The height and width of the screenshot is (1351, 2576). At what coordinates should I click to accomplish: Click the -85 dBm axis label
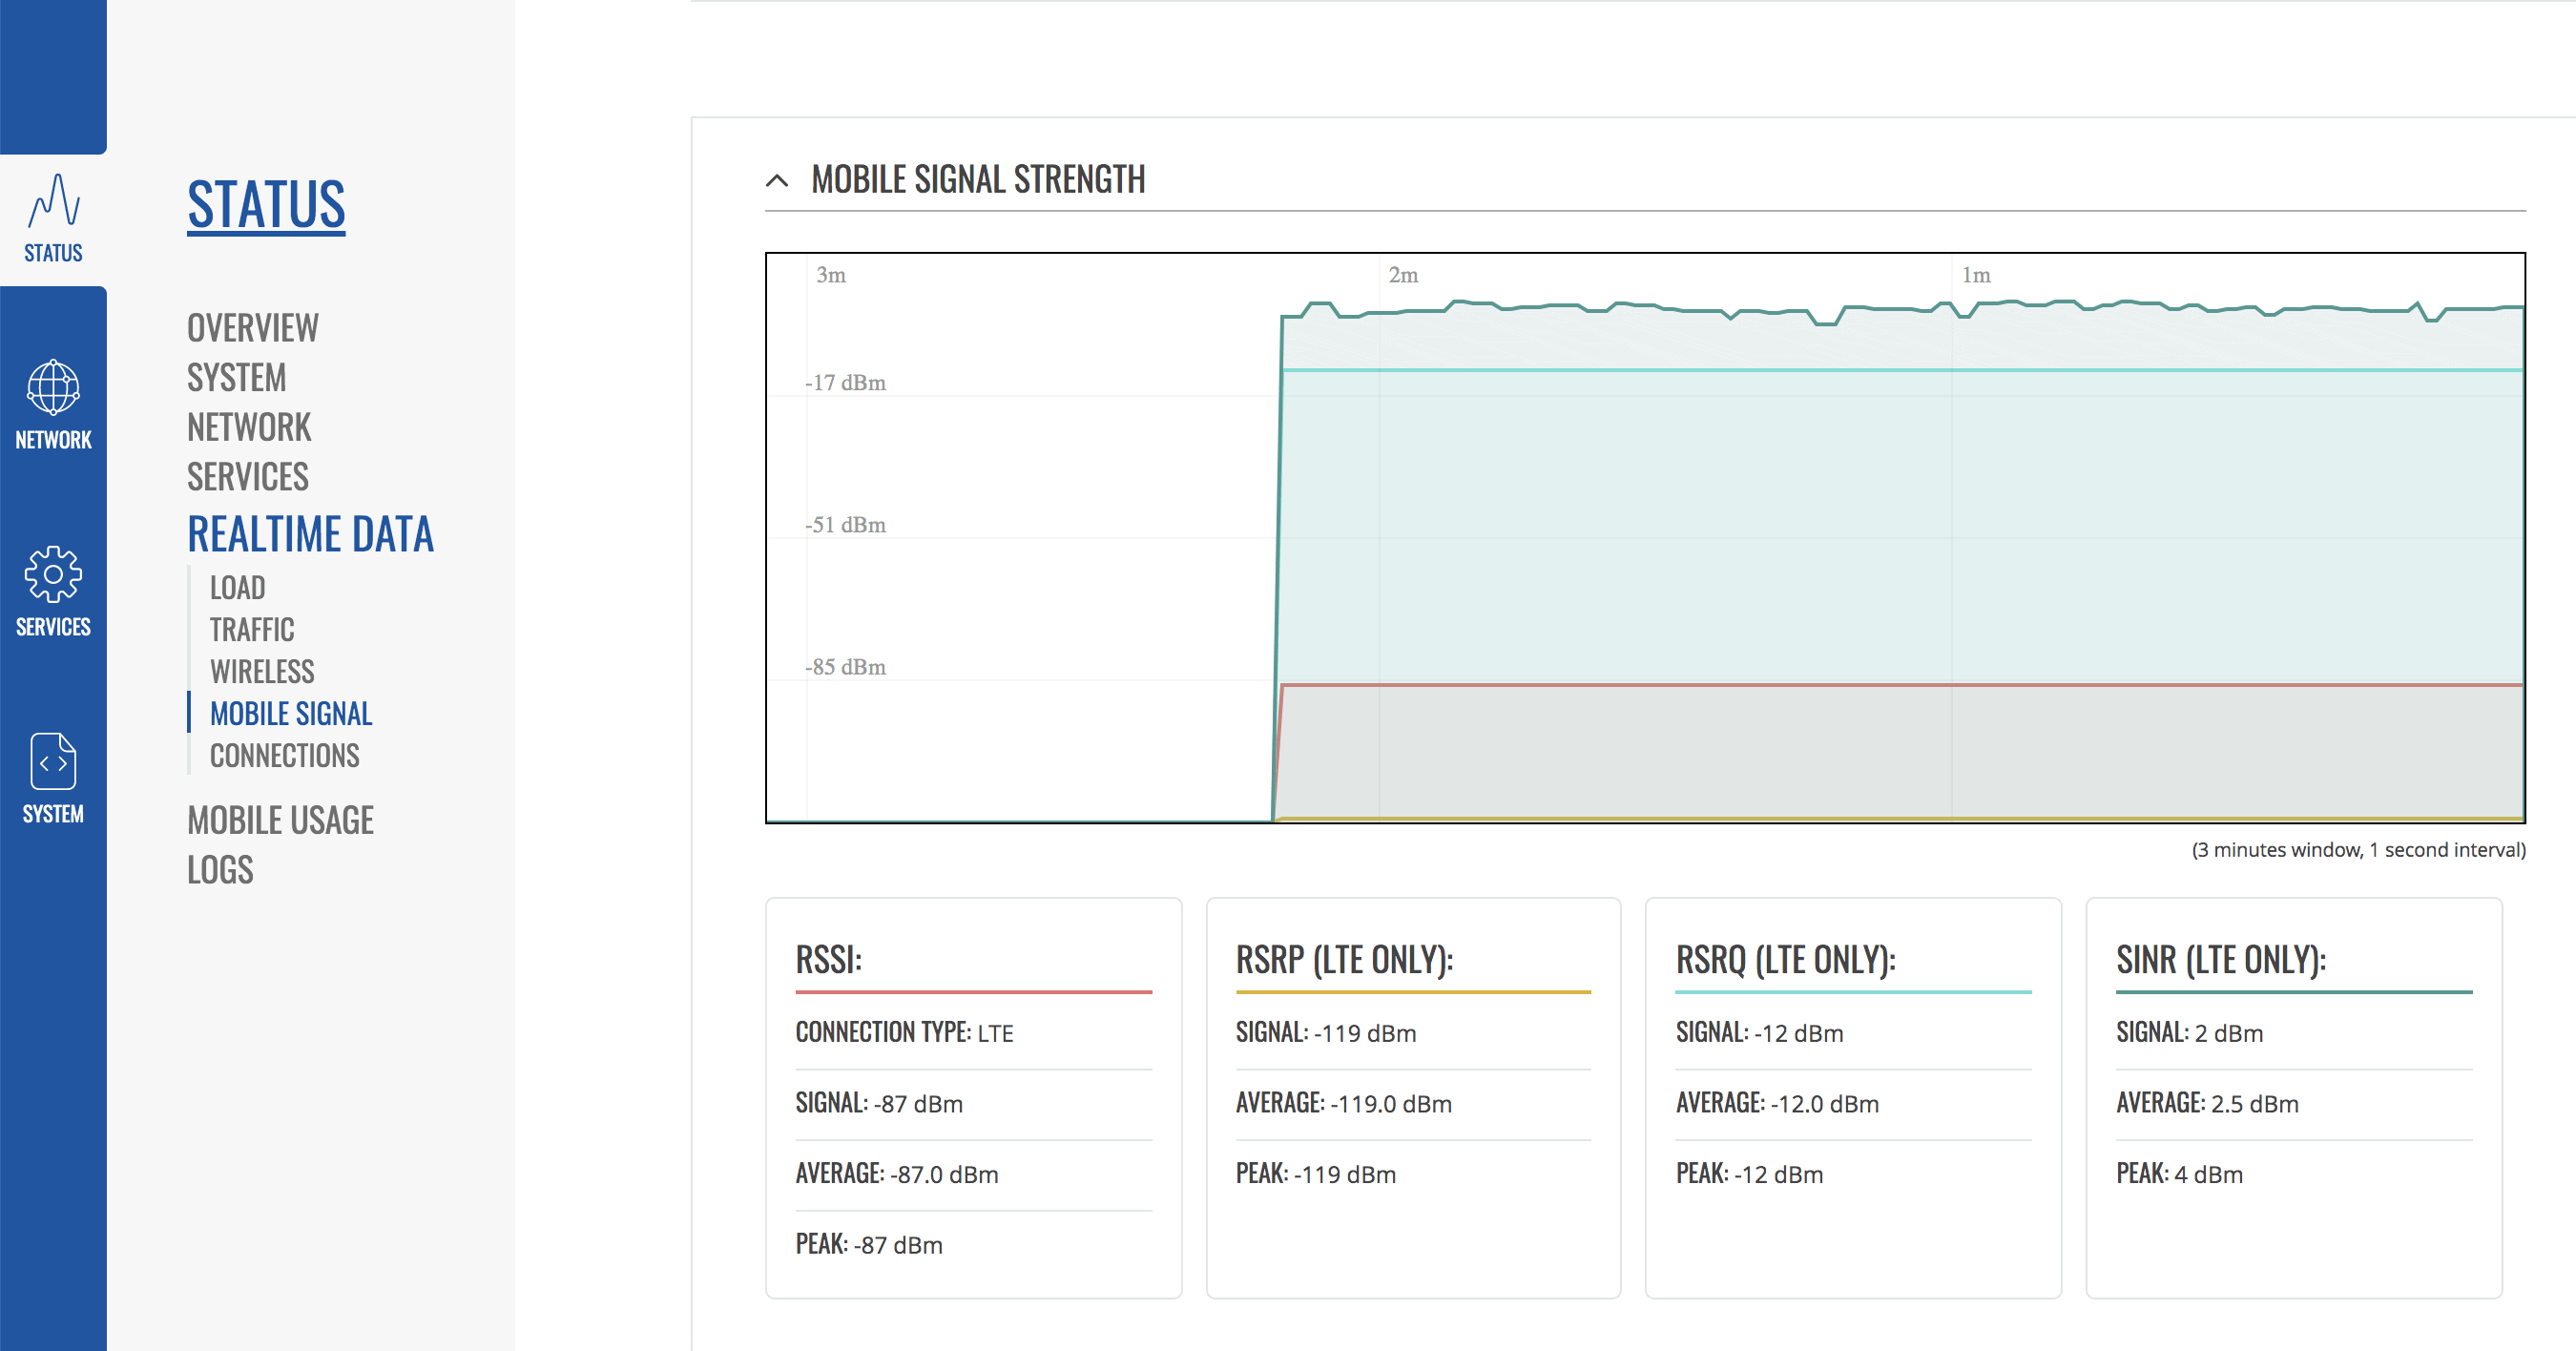846,667
